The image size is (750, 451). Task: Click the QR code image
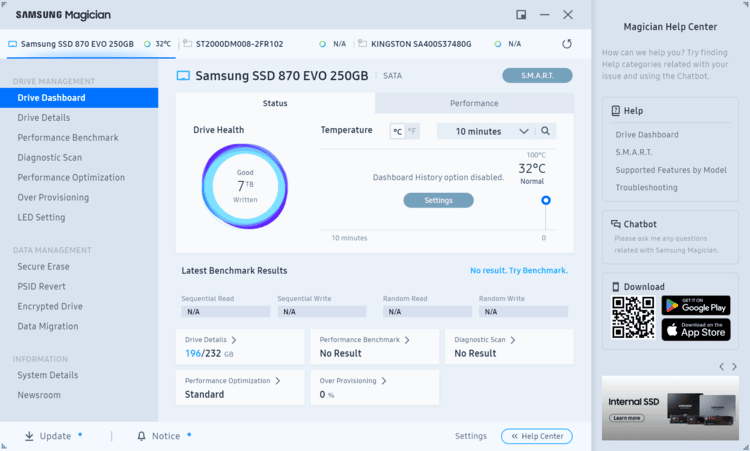tap(633, 318)
